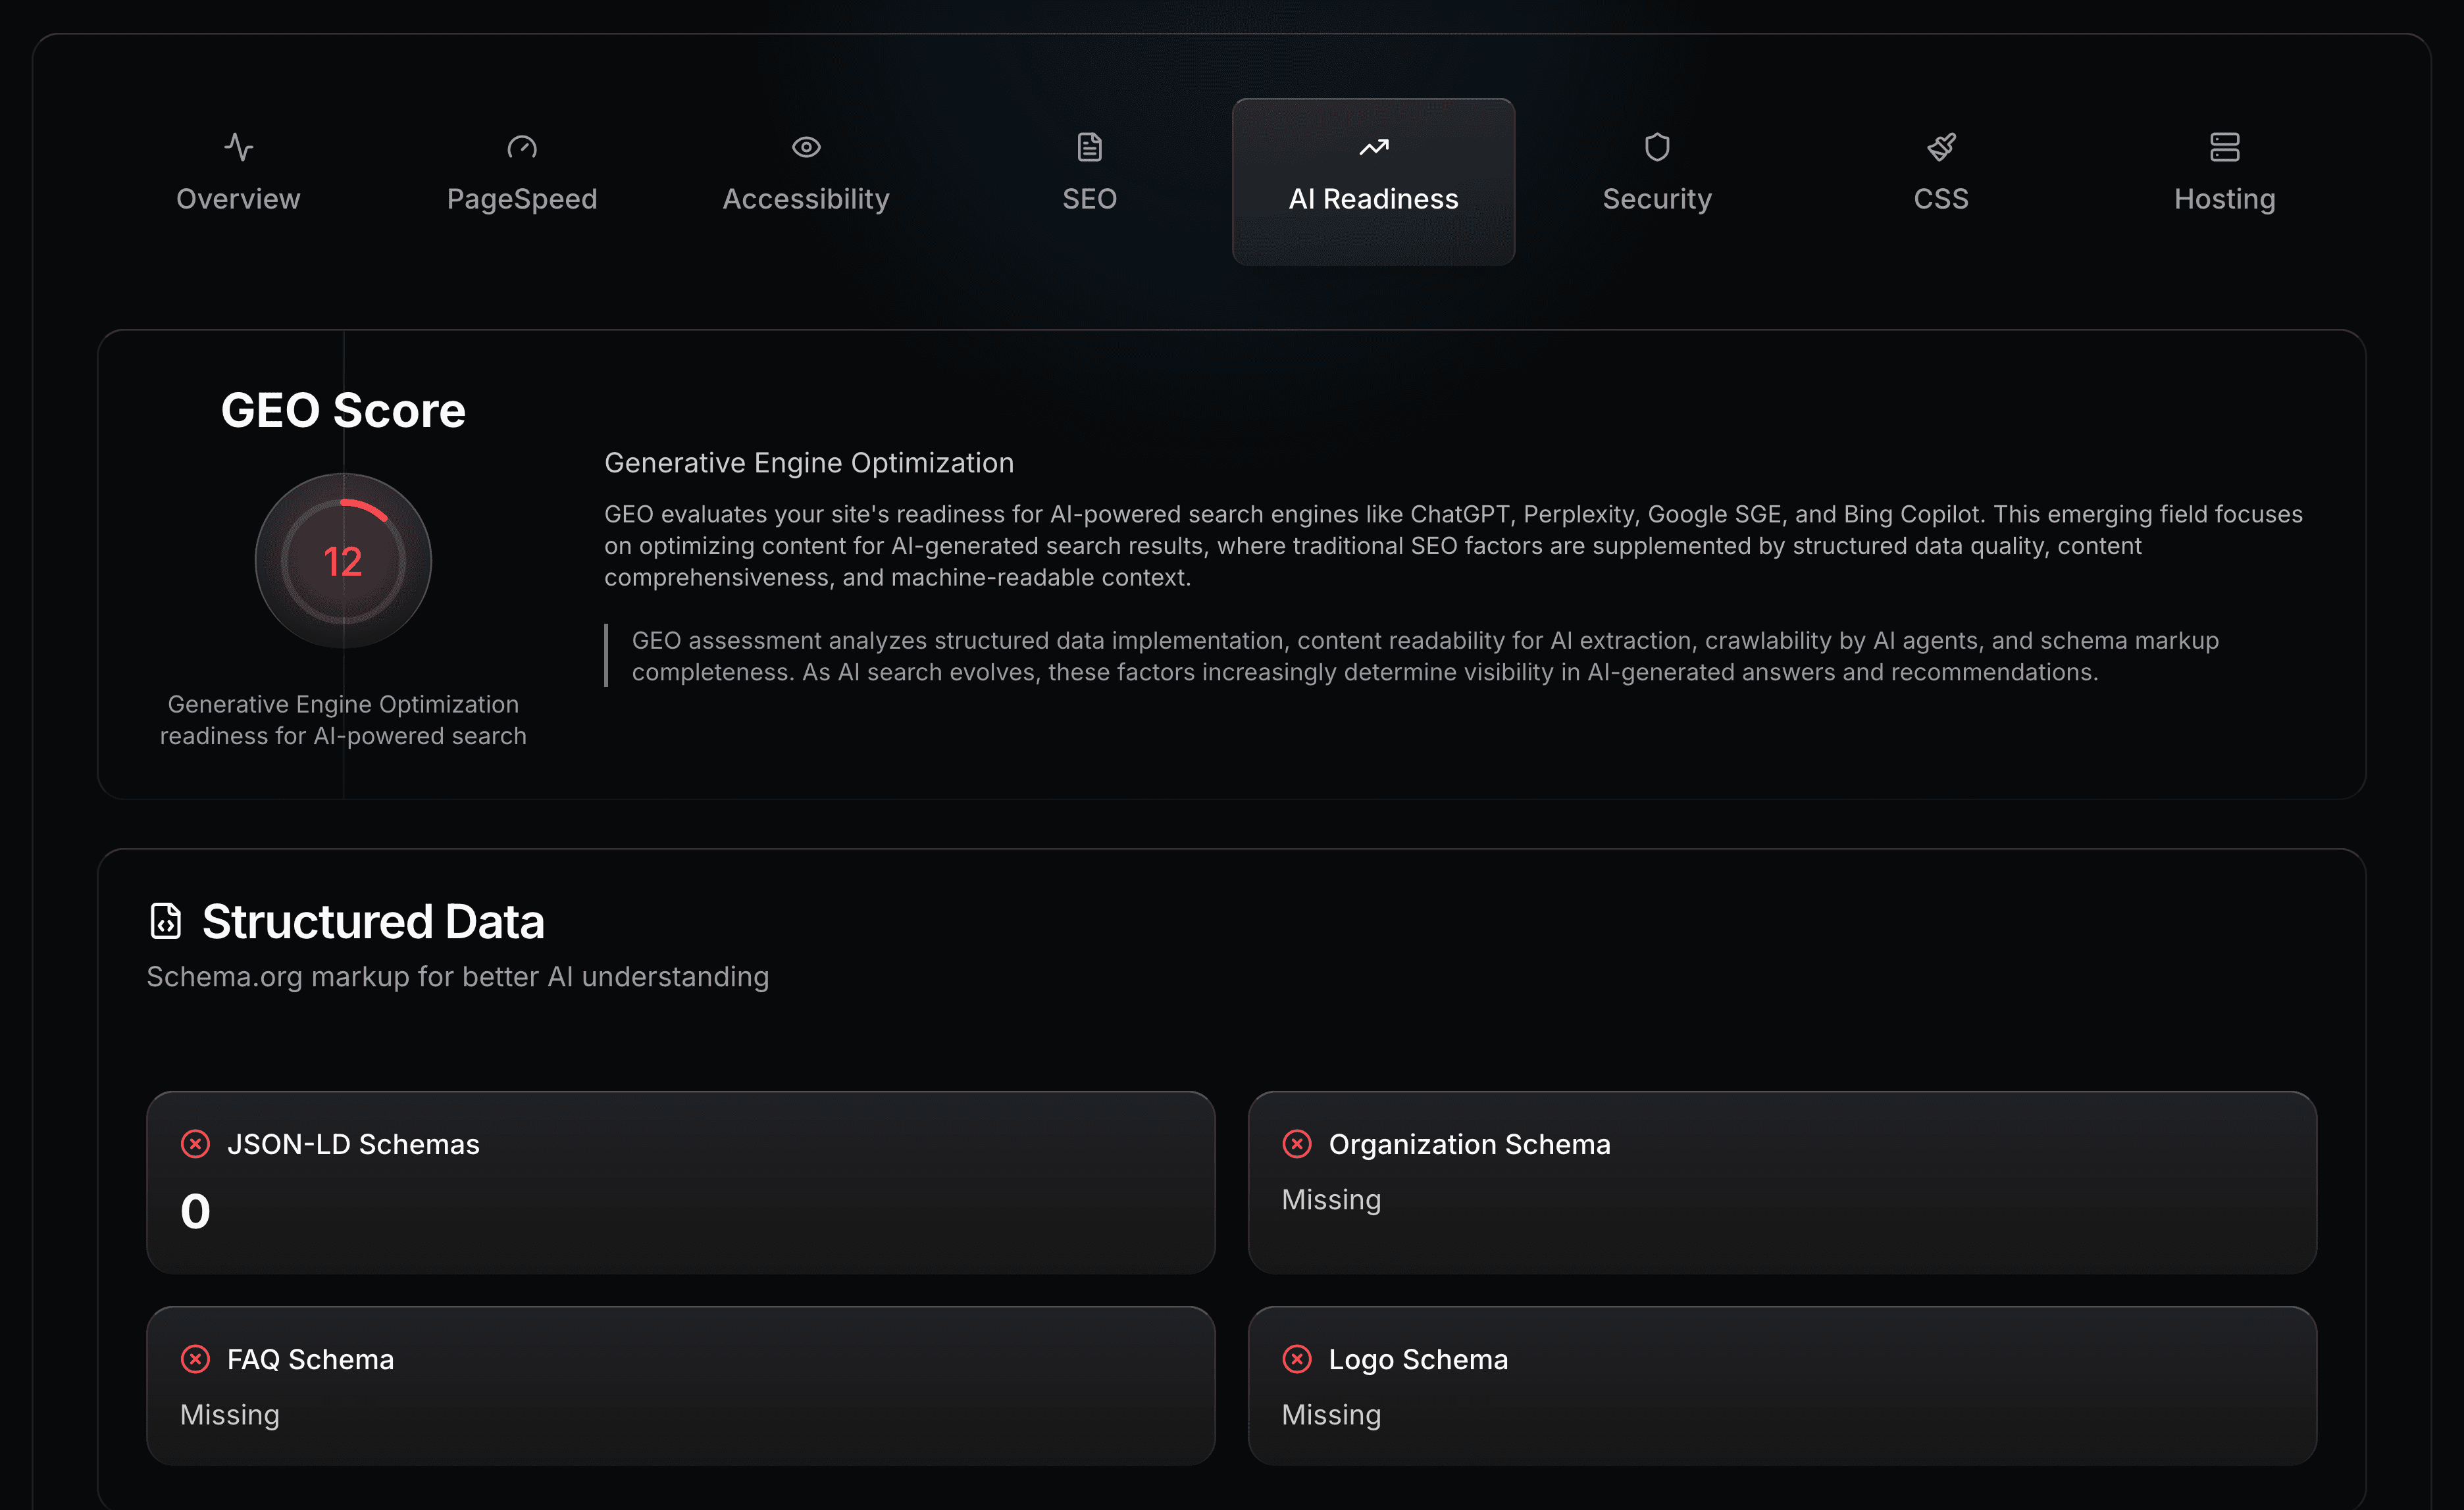The height and width of the screenshot is (1510, 2464).
Task: Select the Organization Schema card title
Action: pos(1470,1144)
